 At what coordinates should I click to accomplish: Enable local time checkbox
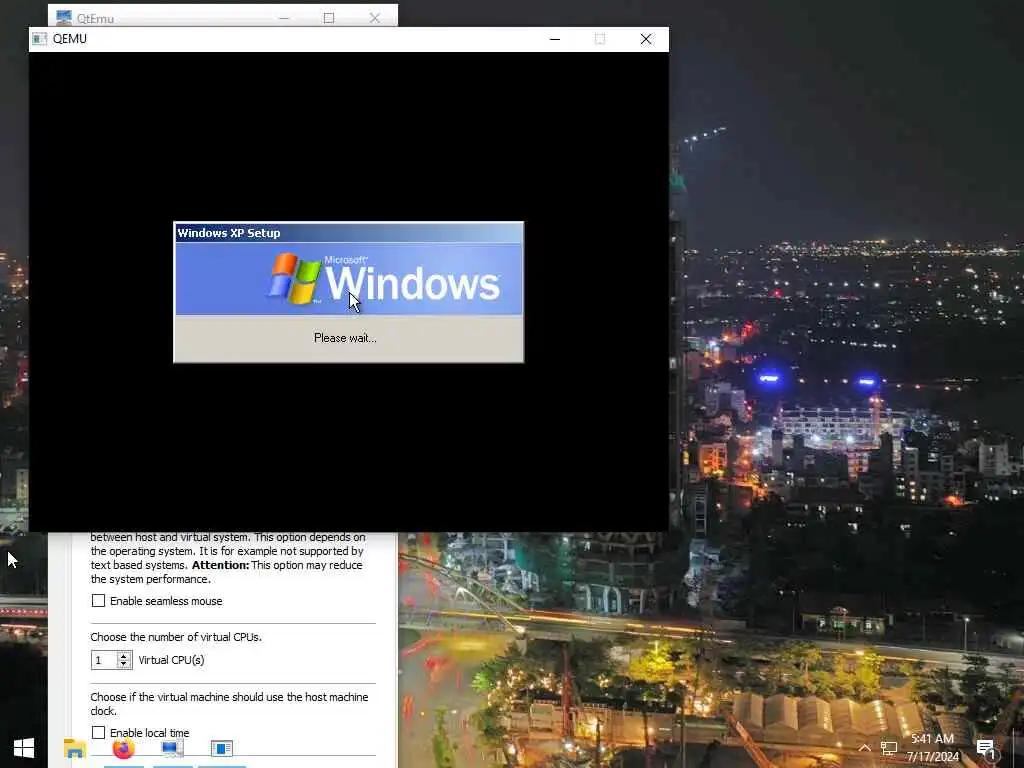[x=99, y=733]
